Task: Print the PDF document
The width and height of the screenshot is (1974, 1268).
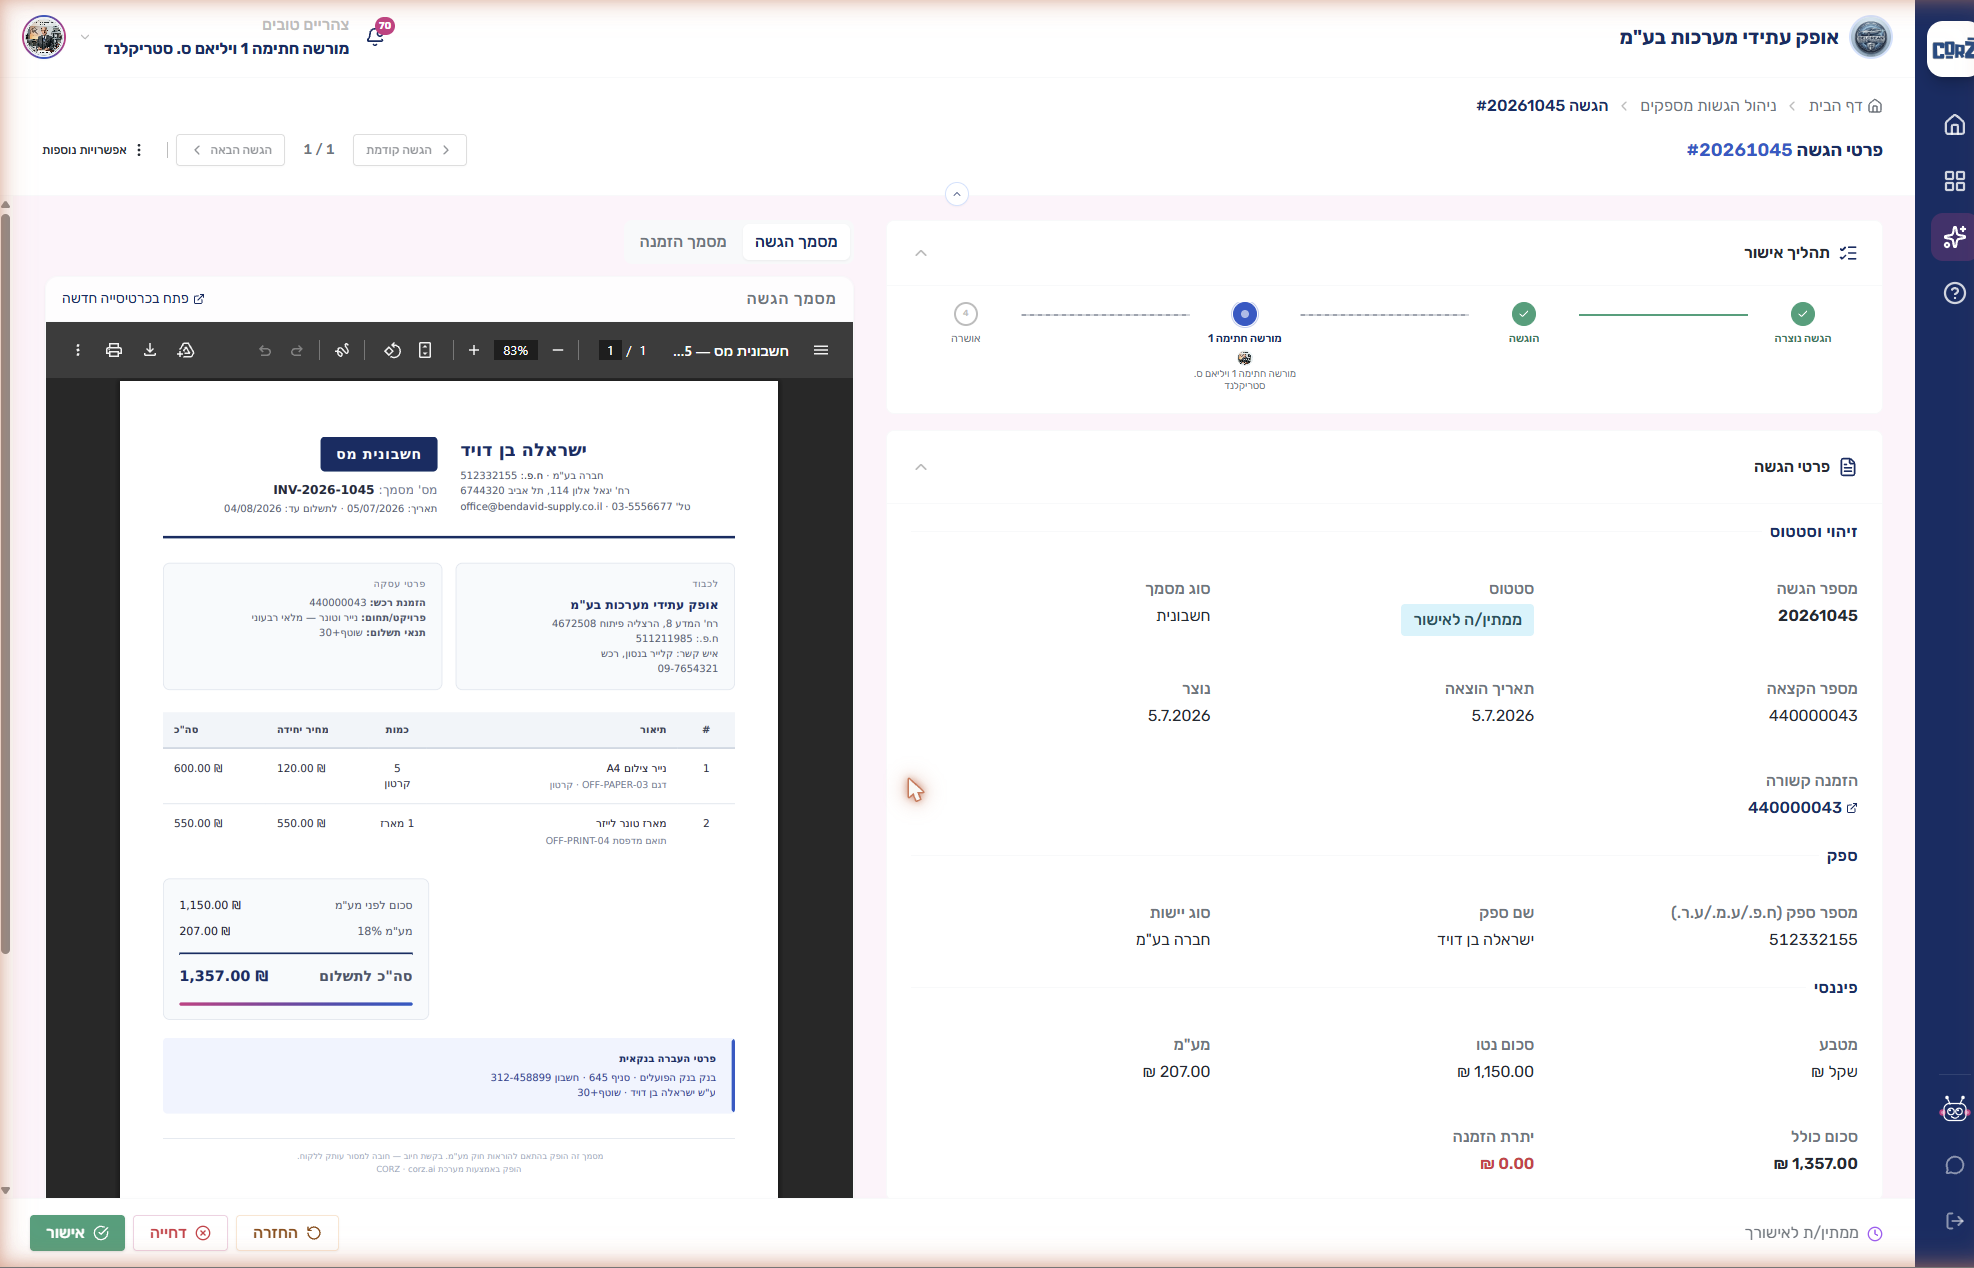Action: [x=114, y=350]
